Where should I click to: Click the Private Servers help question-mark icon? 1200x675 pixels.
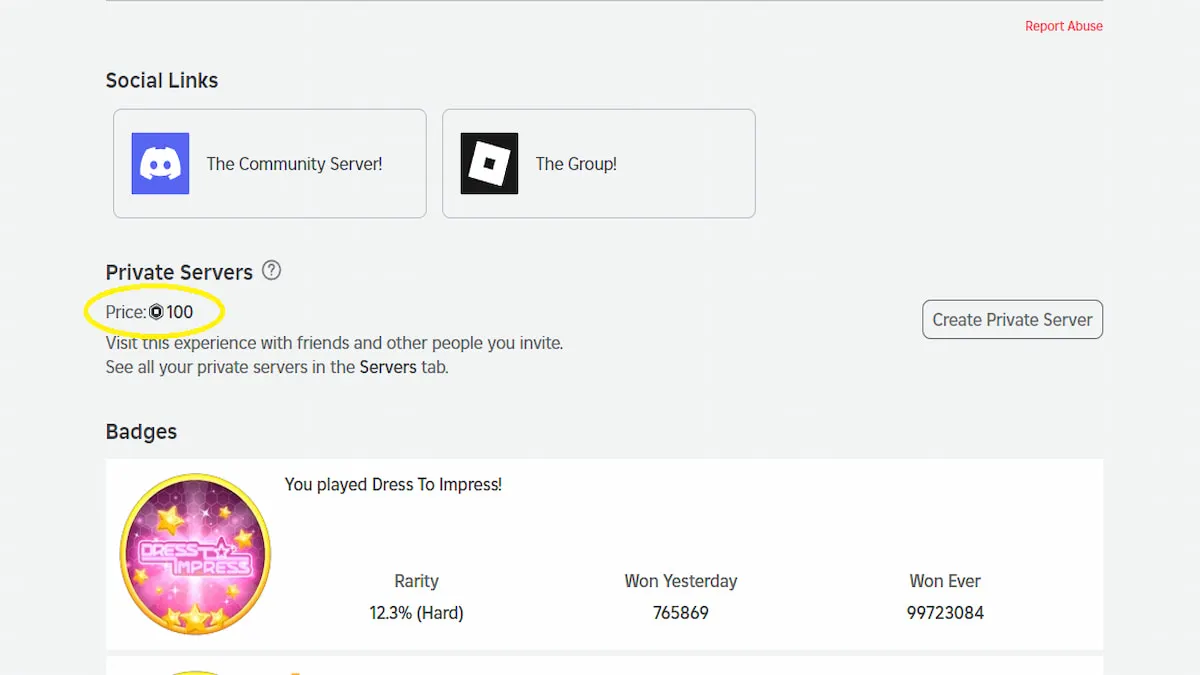271,270
